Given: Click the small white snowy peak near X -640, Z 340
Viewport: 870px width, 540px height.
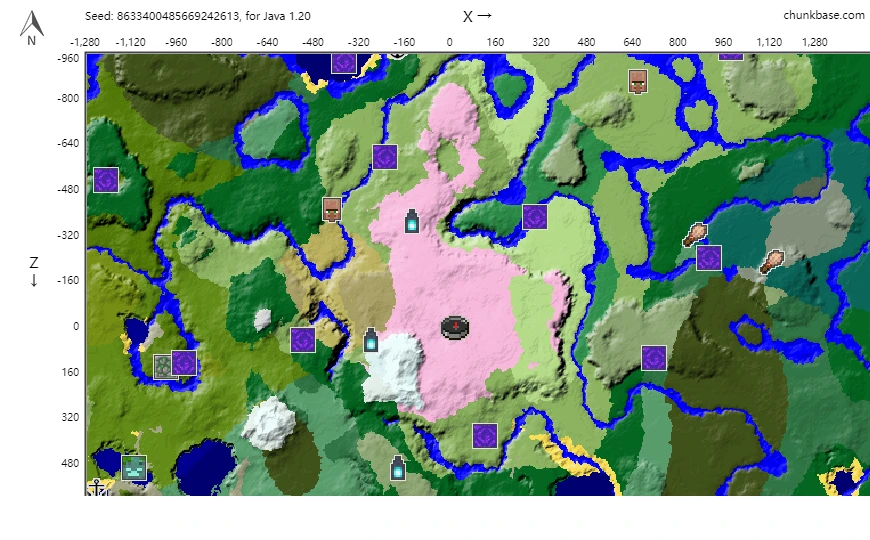Looking at the screenshot, I should coord(269,423).
